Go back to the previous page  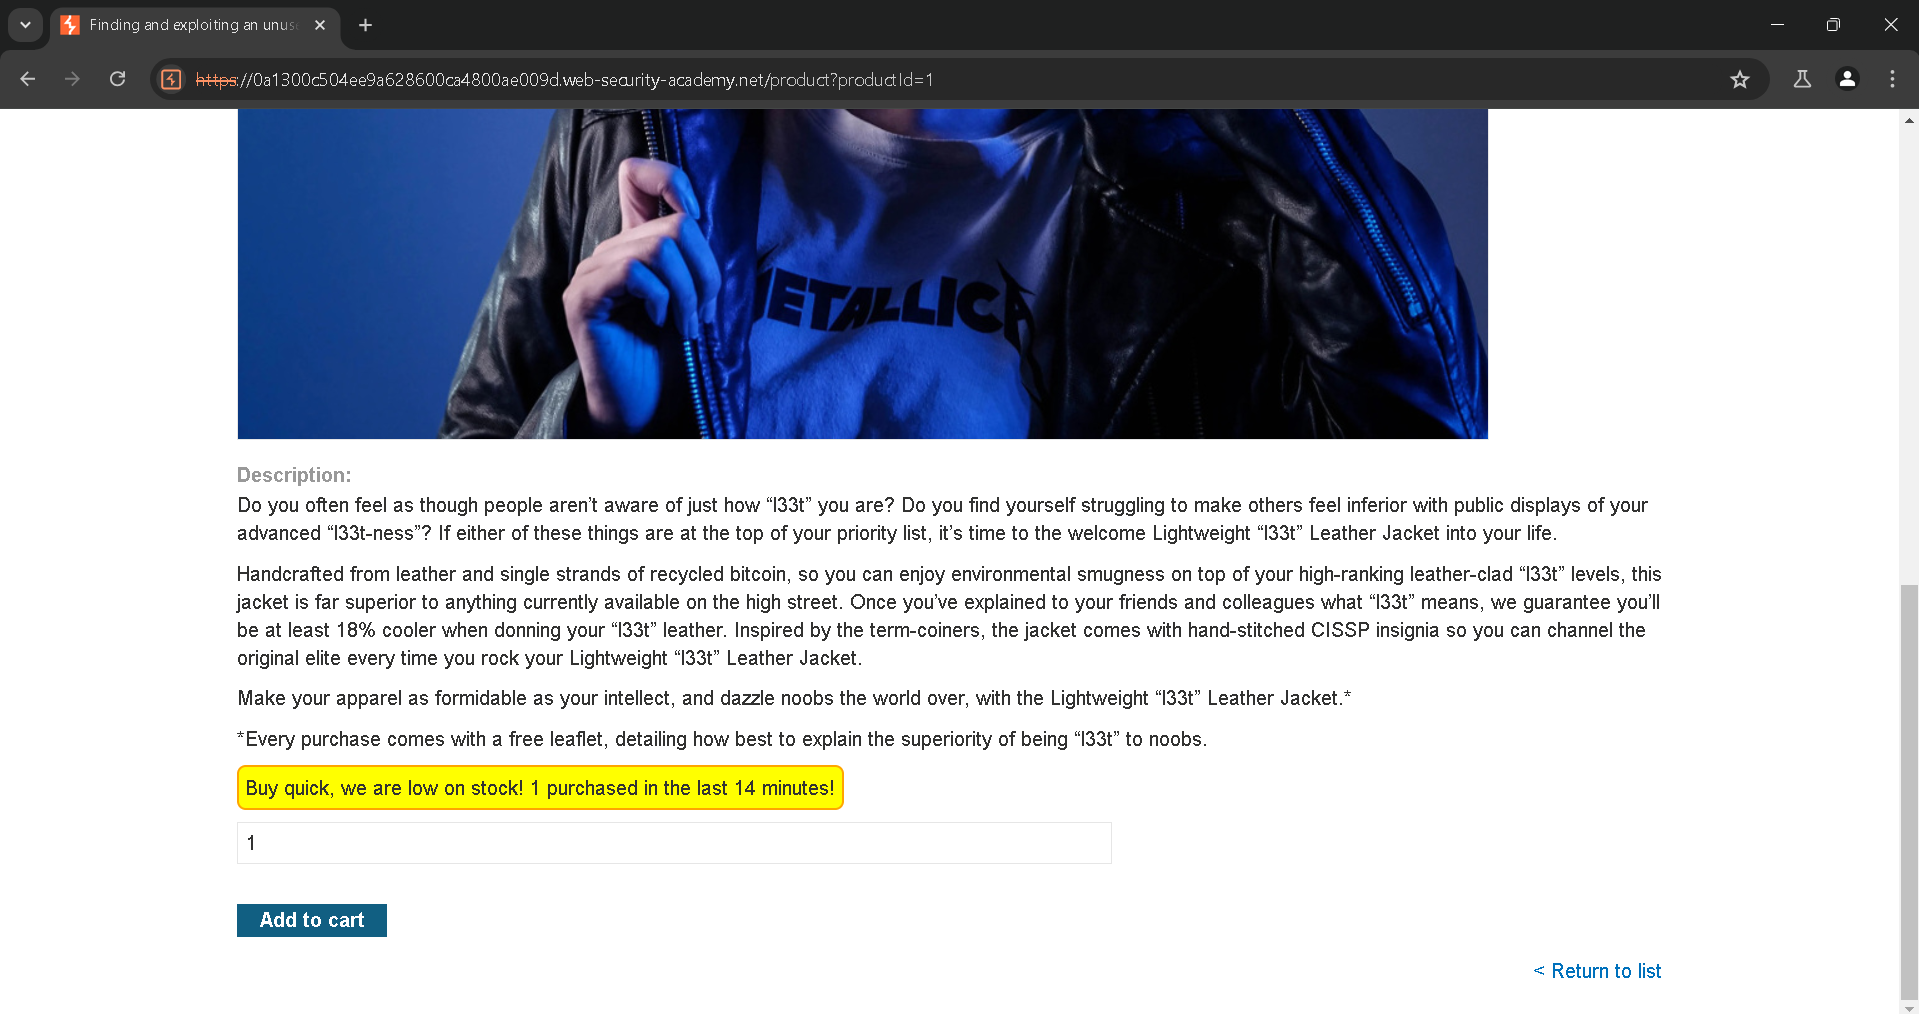[x=28, y=79]
